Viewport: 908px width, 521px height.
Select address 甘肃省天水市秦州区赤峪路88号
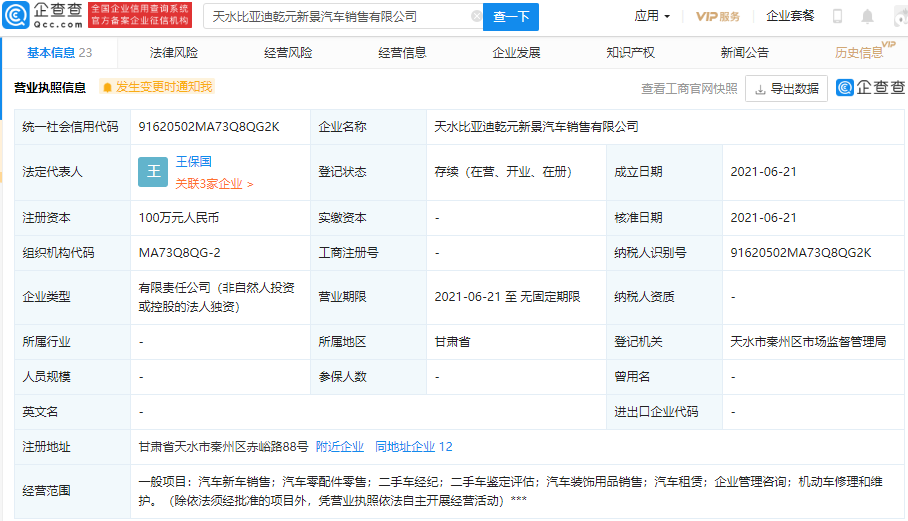224,447
